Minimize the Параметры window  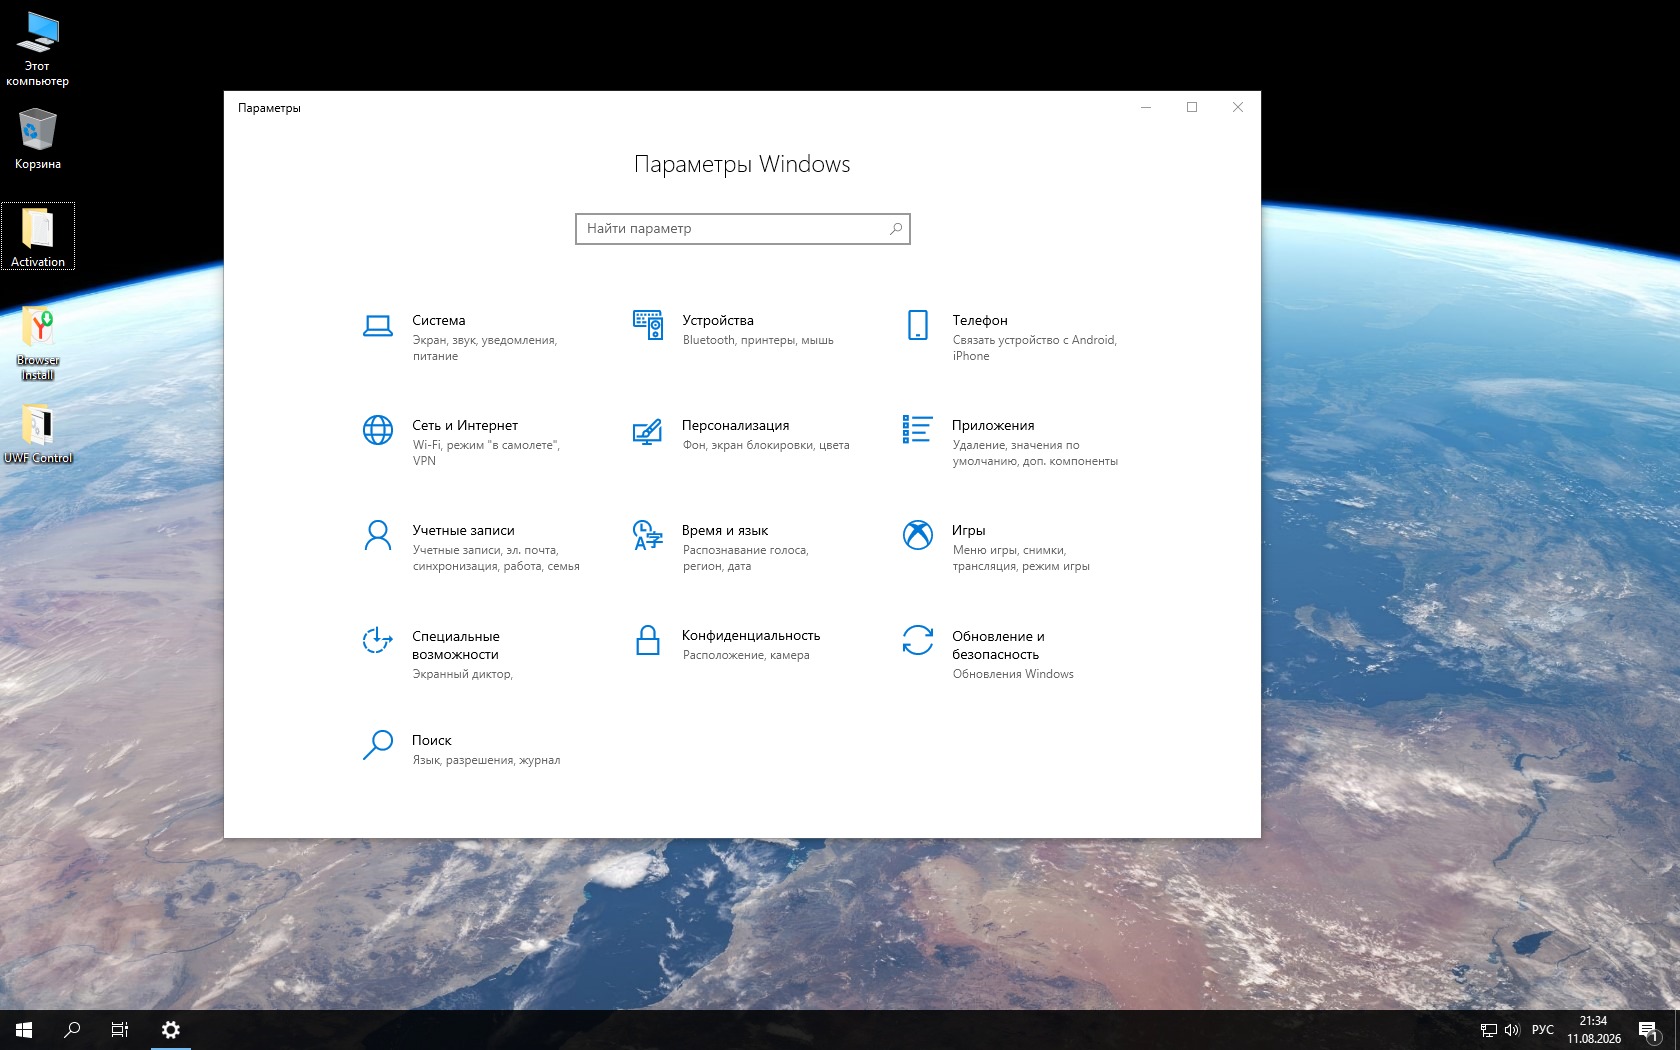click(1146, 107)
